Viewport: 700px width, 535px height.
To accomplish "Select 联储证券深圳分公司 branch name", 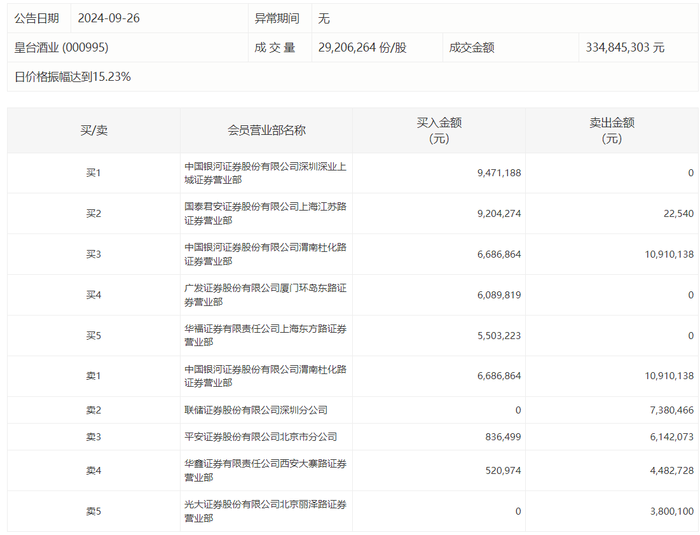I will pos(256,410).
